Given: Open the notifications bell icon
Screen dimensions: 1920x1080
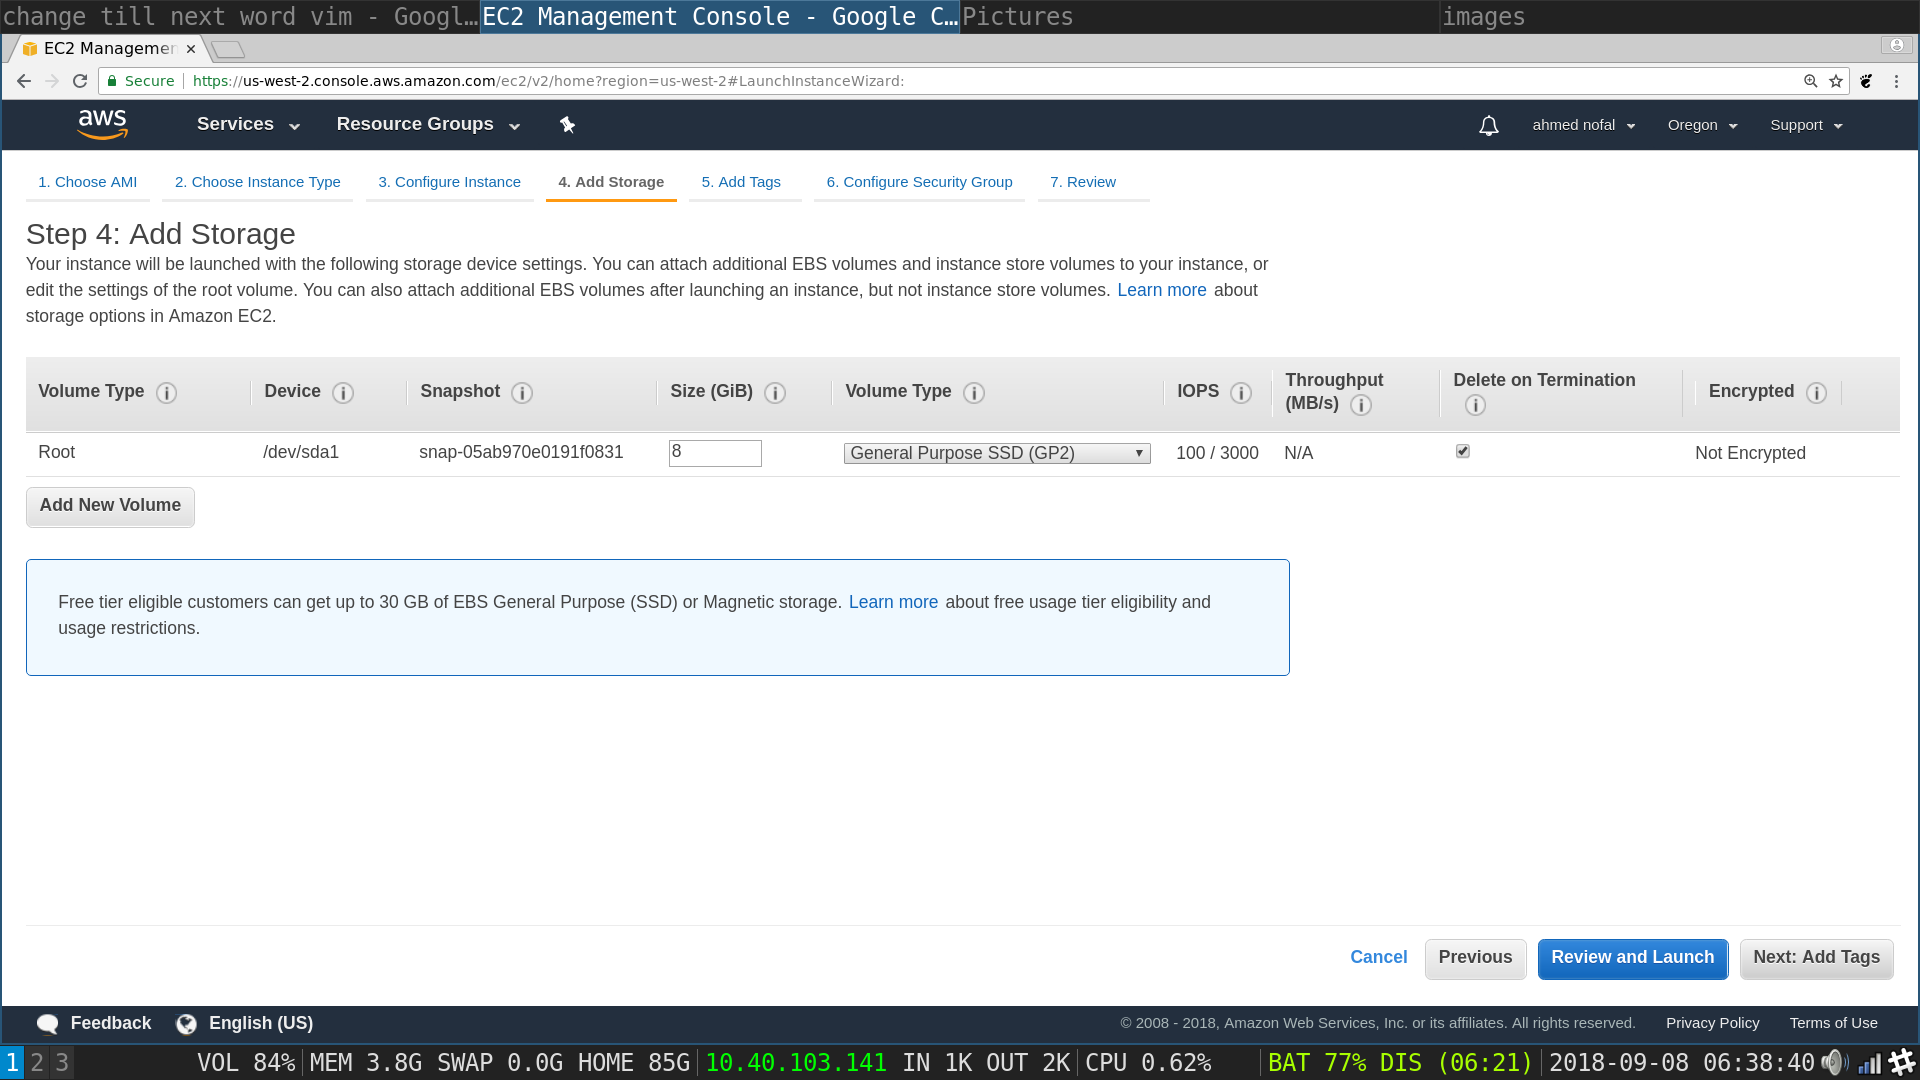Looking at the screenshot, I should point(1488,125).
